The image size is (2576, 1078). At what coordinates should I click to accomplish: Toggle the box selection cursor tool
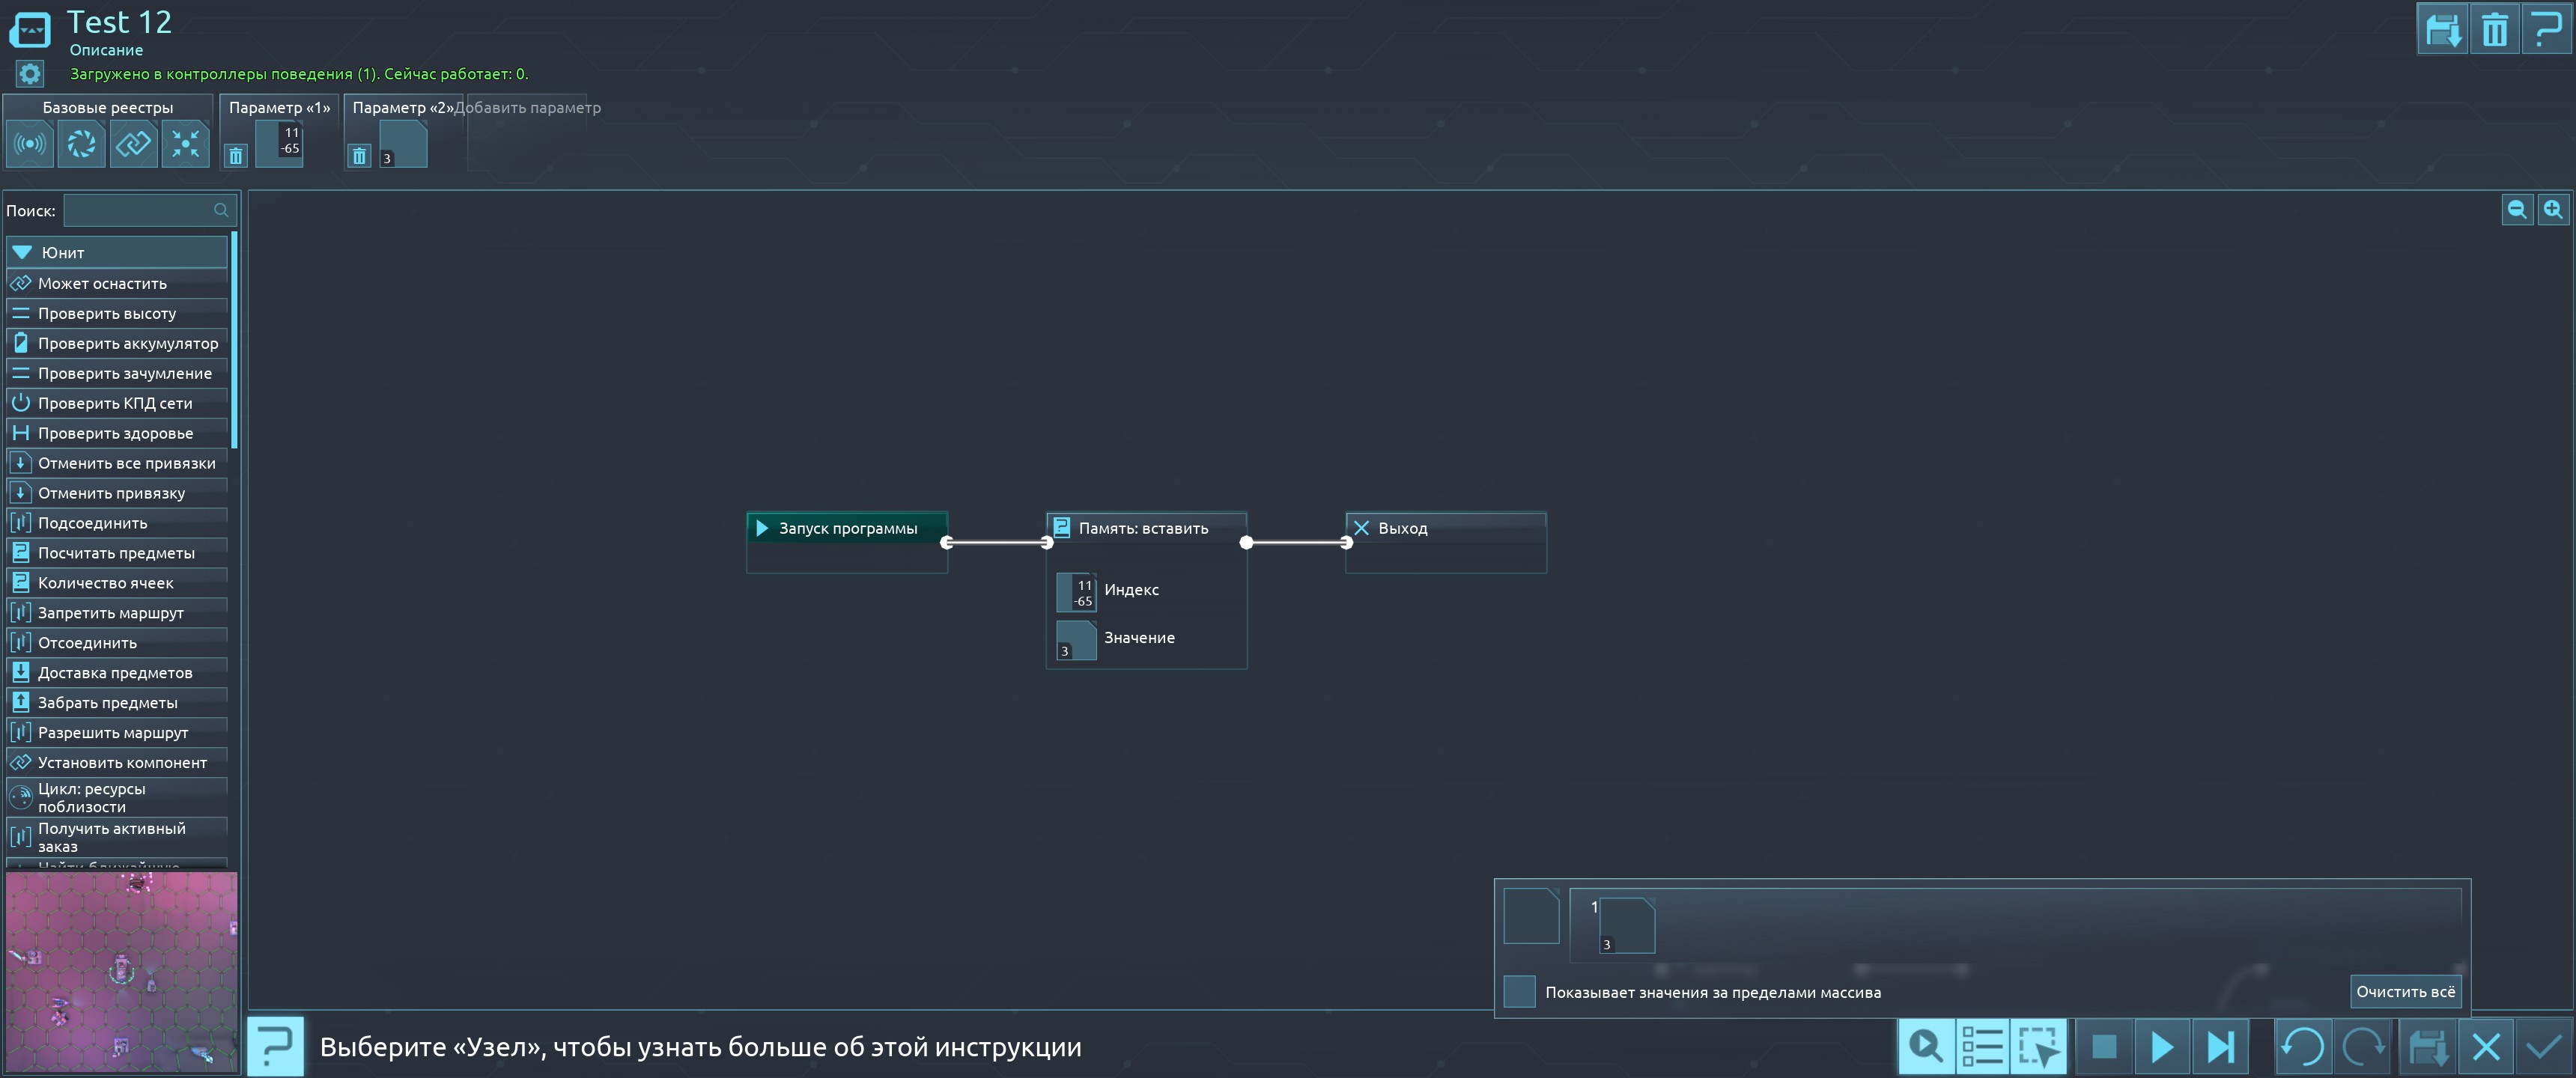2038,1047
